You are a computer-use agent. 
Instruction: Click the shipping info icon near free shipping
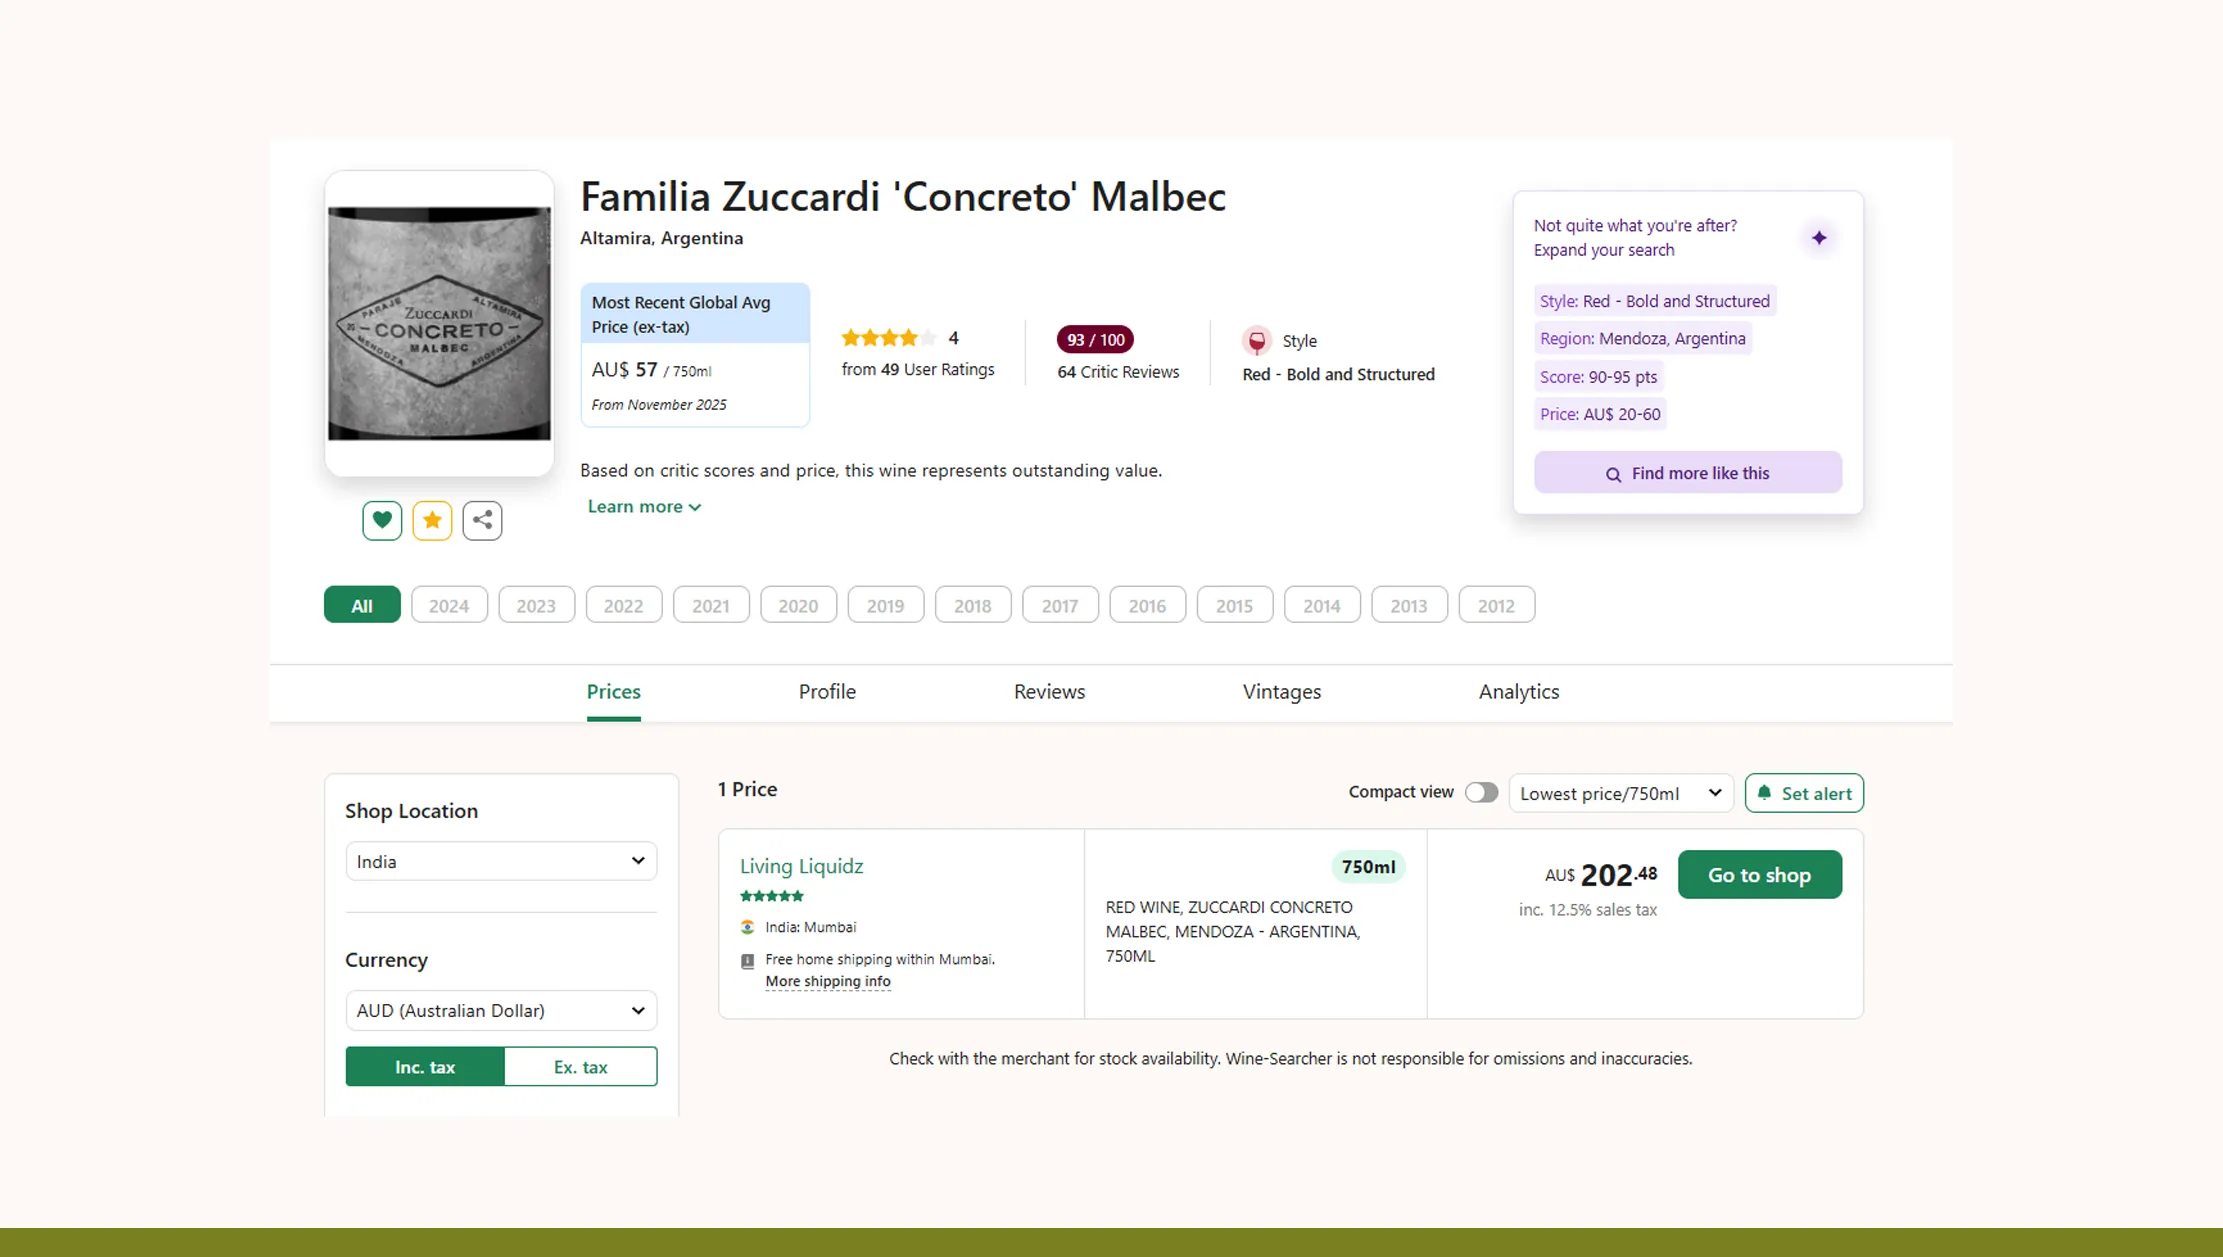click(x=747, y=960)
